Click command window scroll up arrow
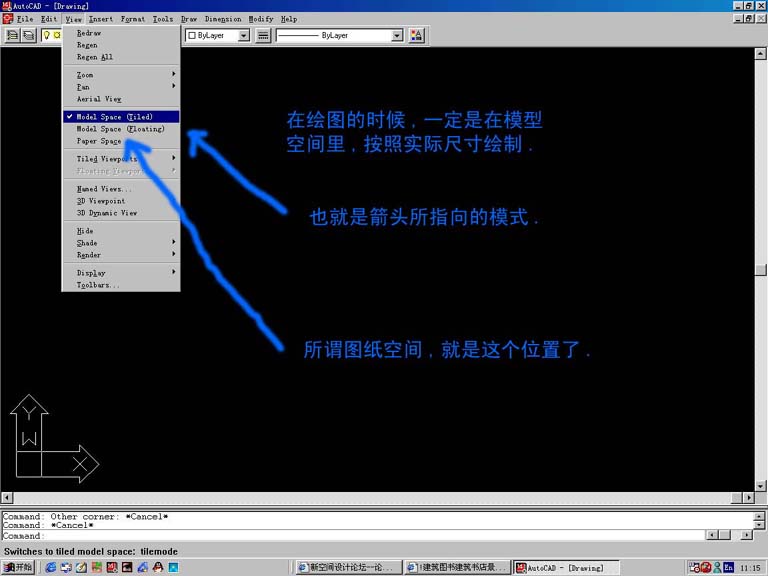The height and width of the screenshot is (576, 768). pos(759,516)
